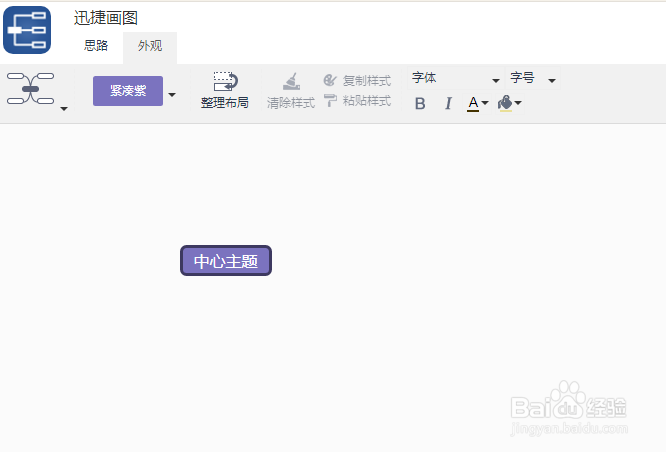Switch to the 思路 tab
Screen dimensions: 666x452
coord(96,45)
